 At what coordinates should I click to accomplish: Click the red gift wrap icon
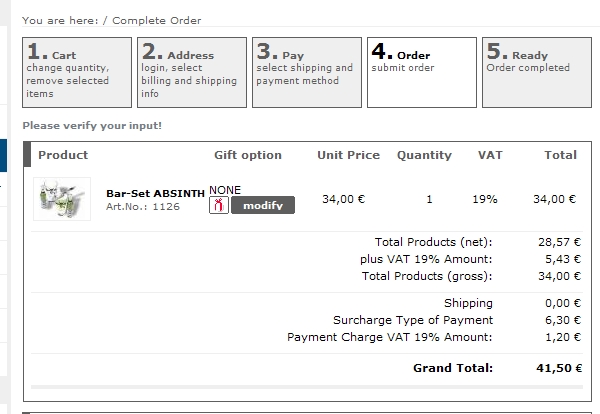[219, 205]
